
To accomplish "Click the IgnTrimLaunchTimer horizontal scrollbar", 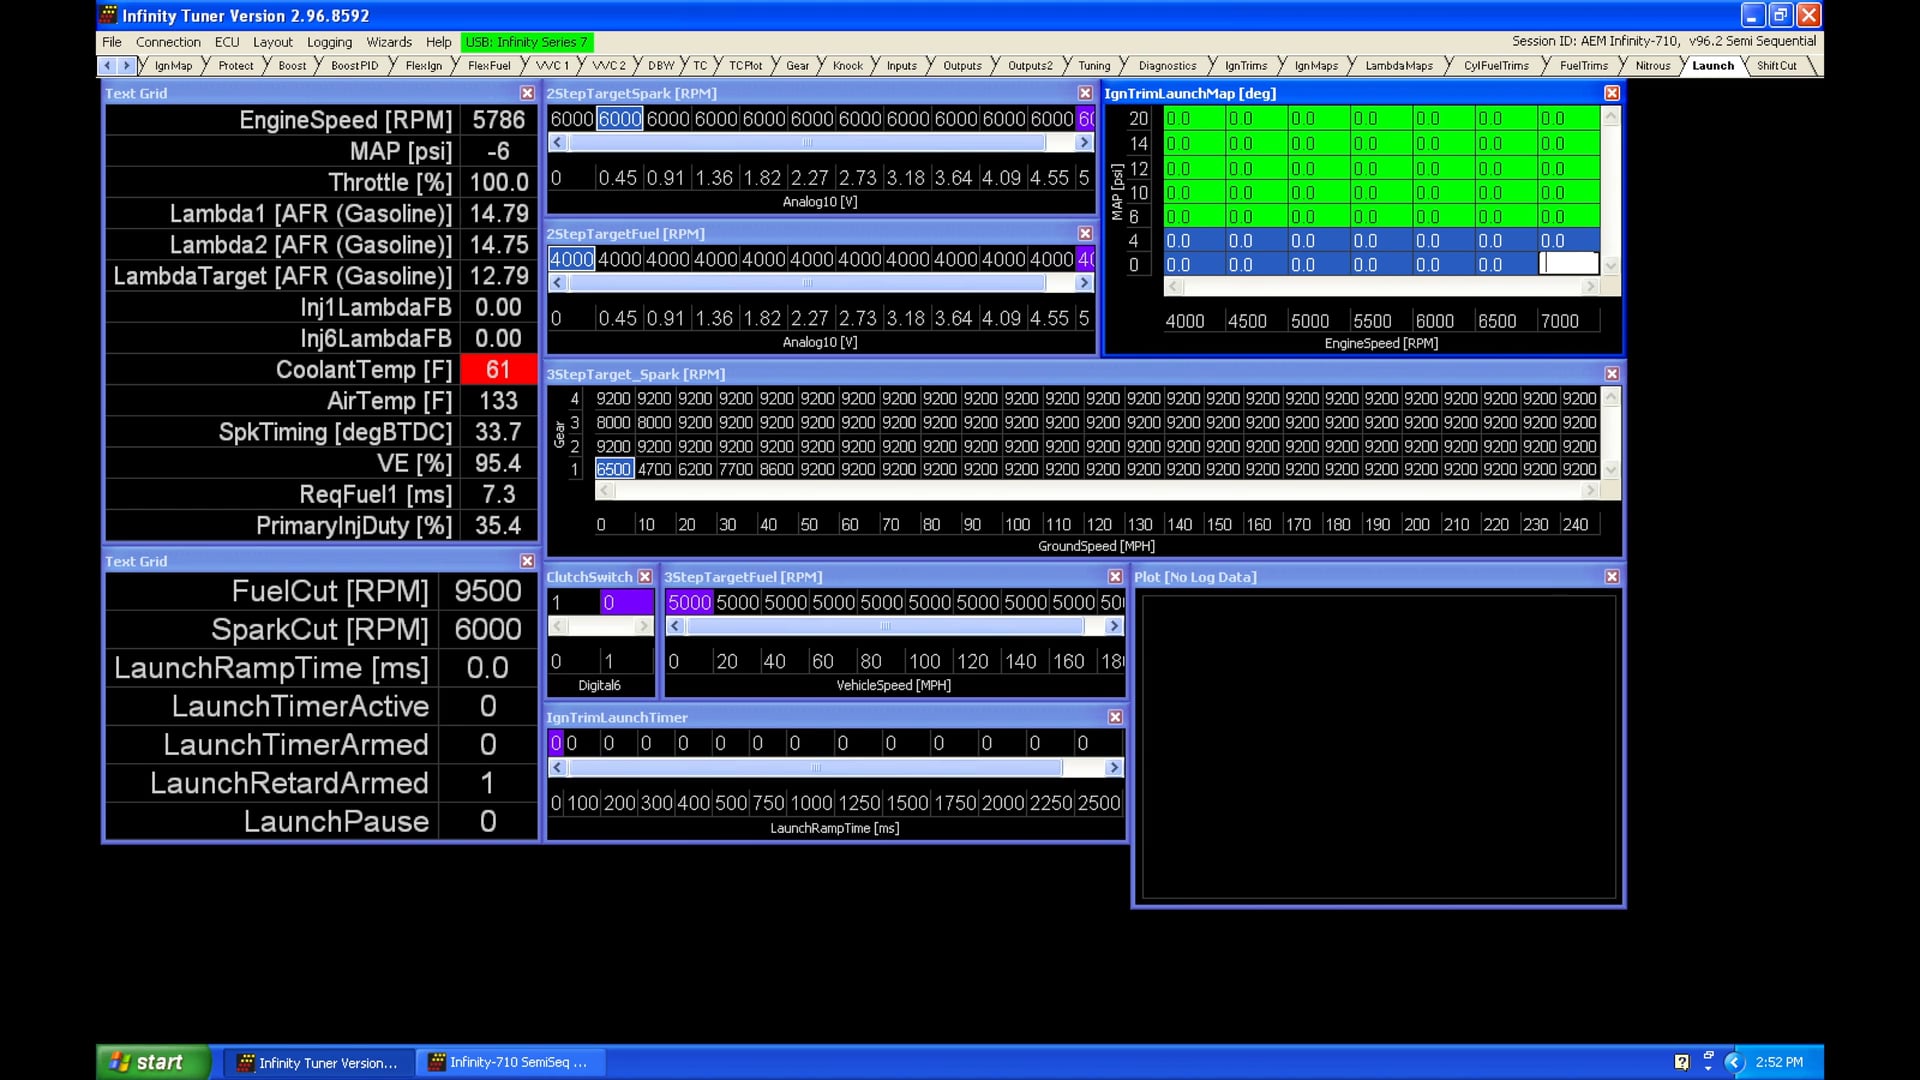I will 815,767.
